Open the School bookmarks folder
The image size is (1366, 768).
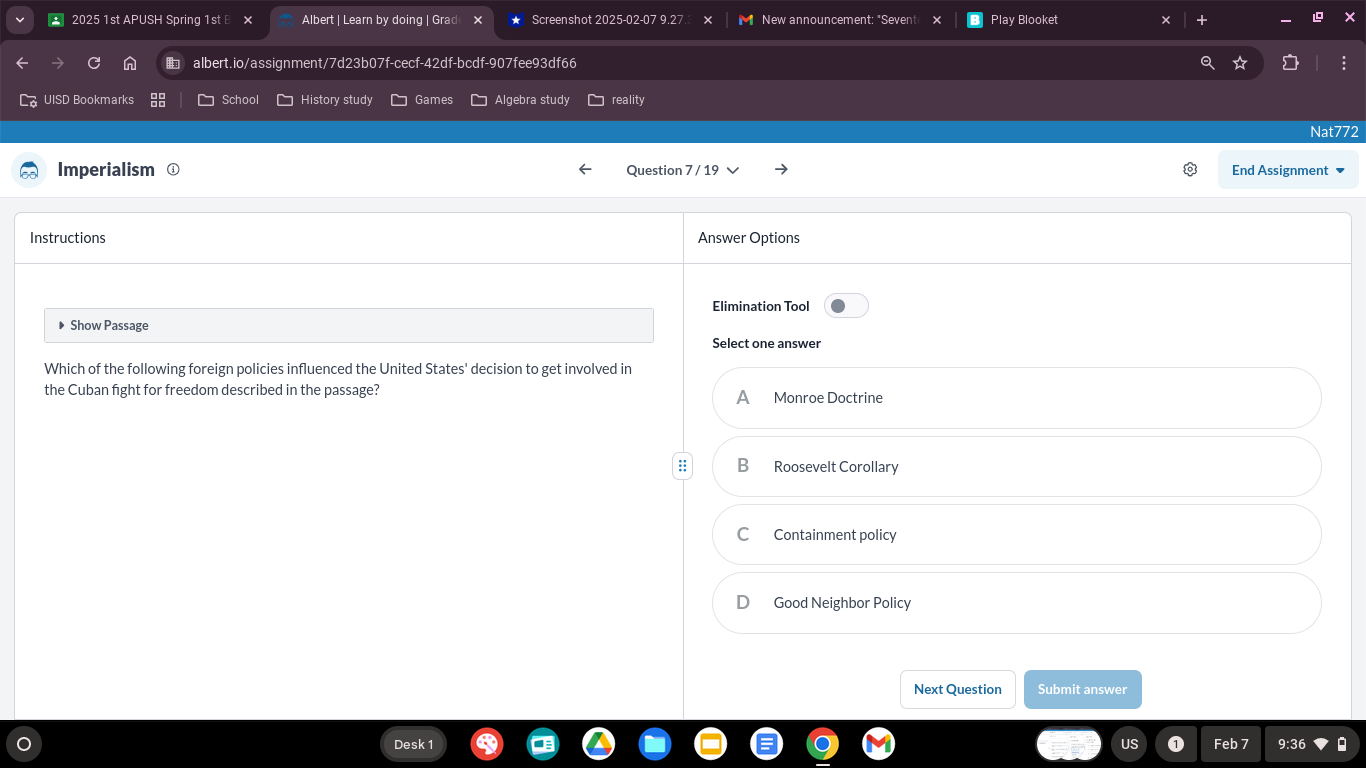pos(228,100)
